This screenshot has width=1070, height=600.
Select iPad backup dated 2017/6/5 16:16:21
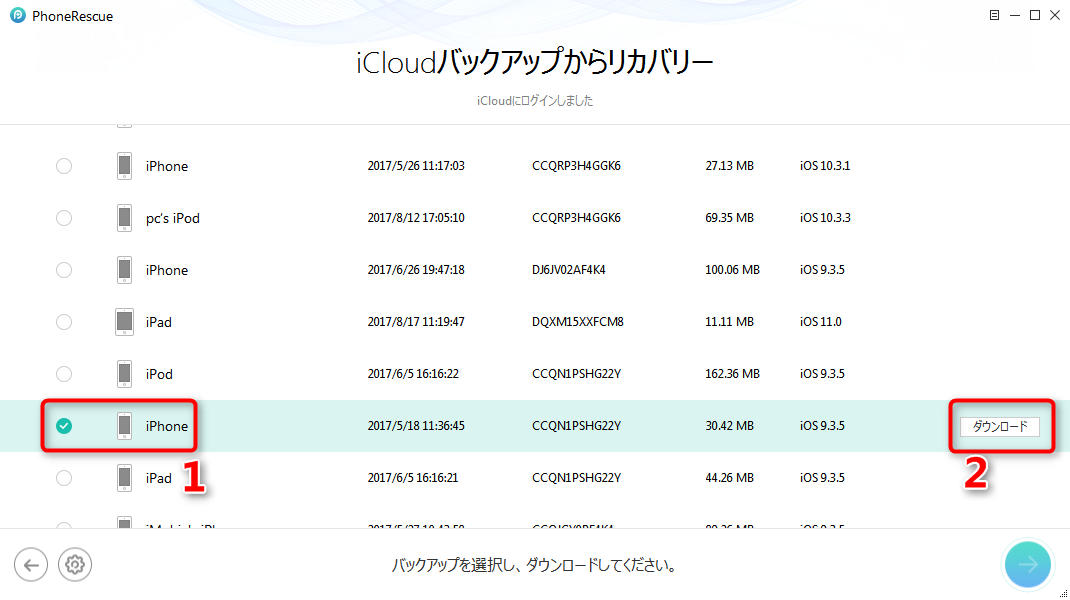64,477
